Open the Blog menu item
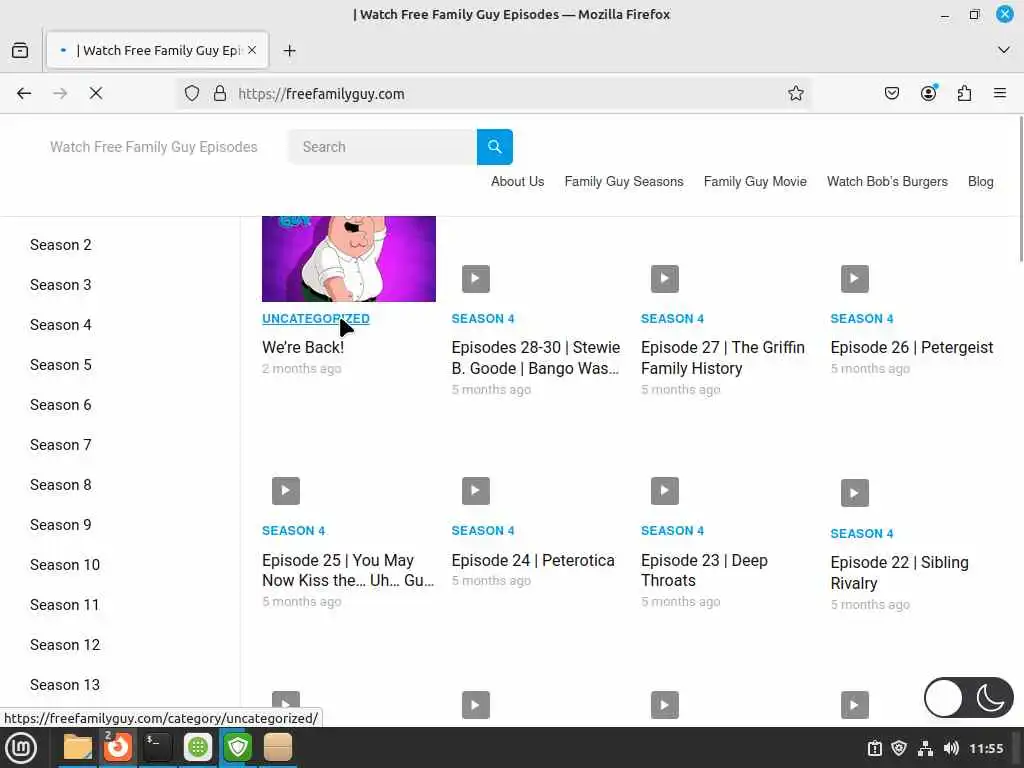This screenshot has height=768, width=1024. (x=980, y=182)
